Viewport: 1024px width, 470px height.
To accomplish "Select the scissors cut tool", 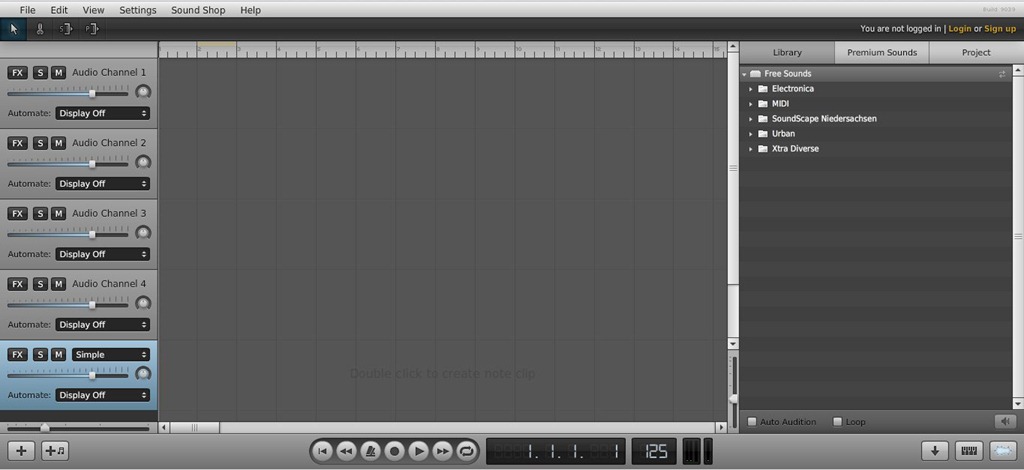I will point(40,29).
